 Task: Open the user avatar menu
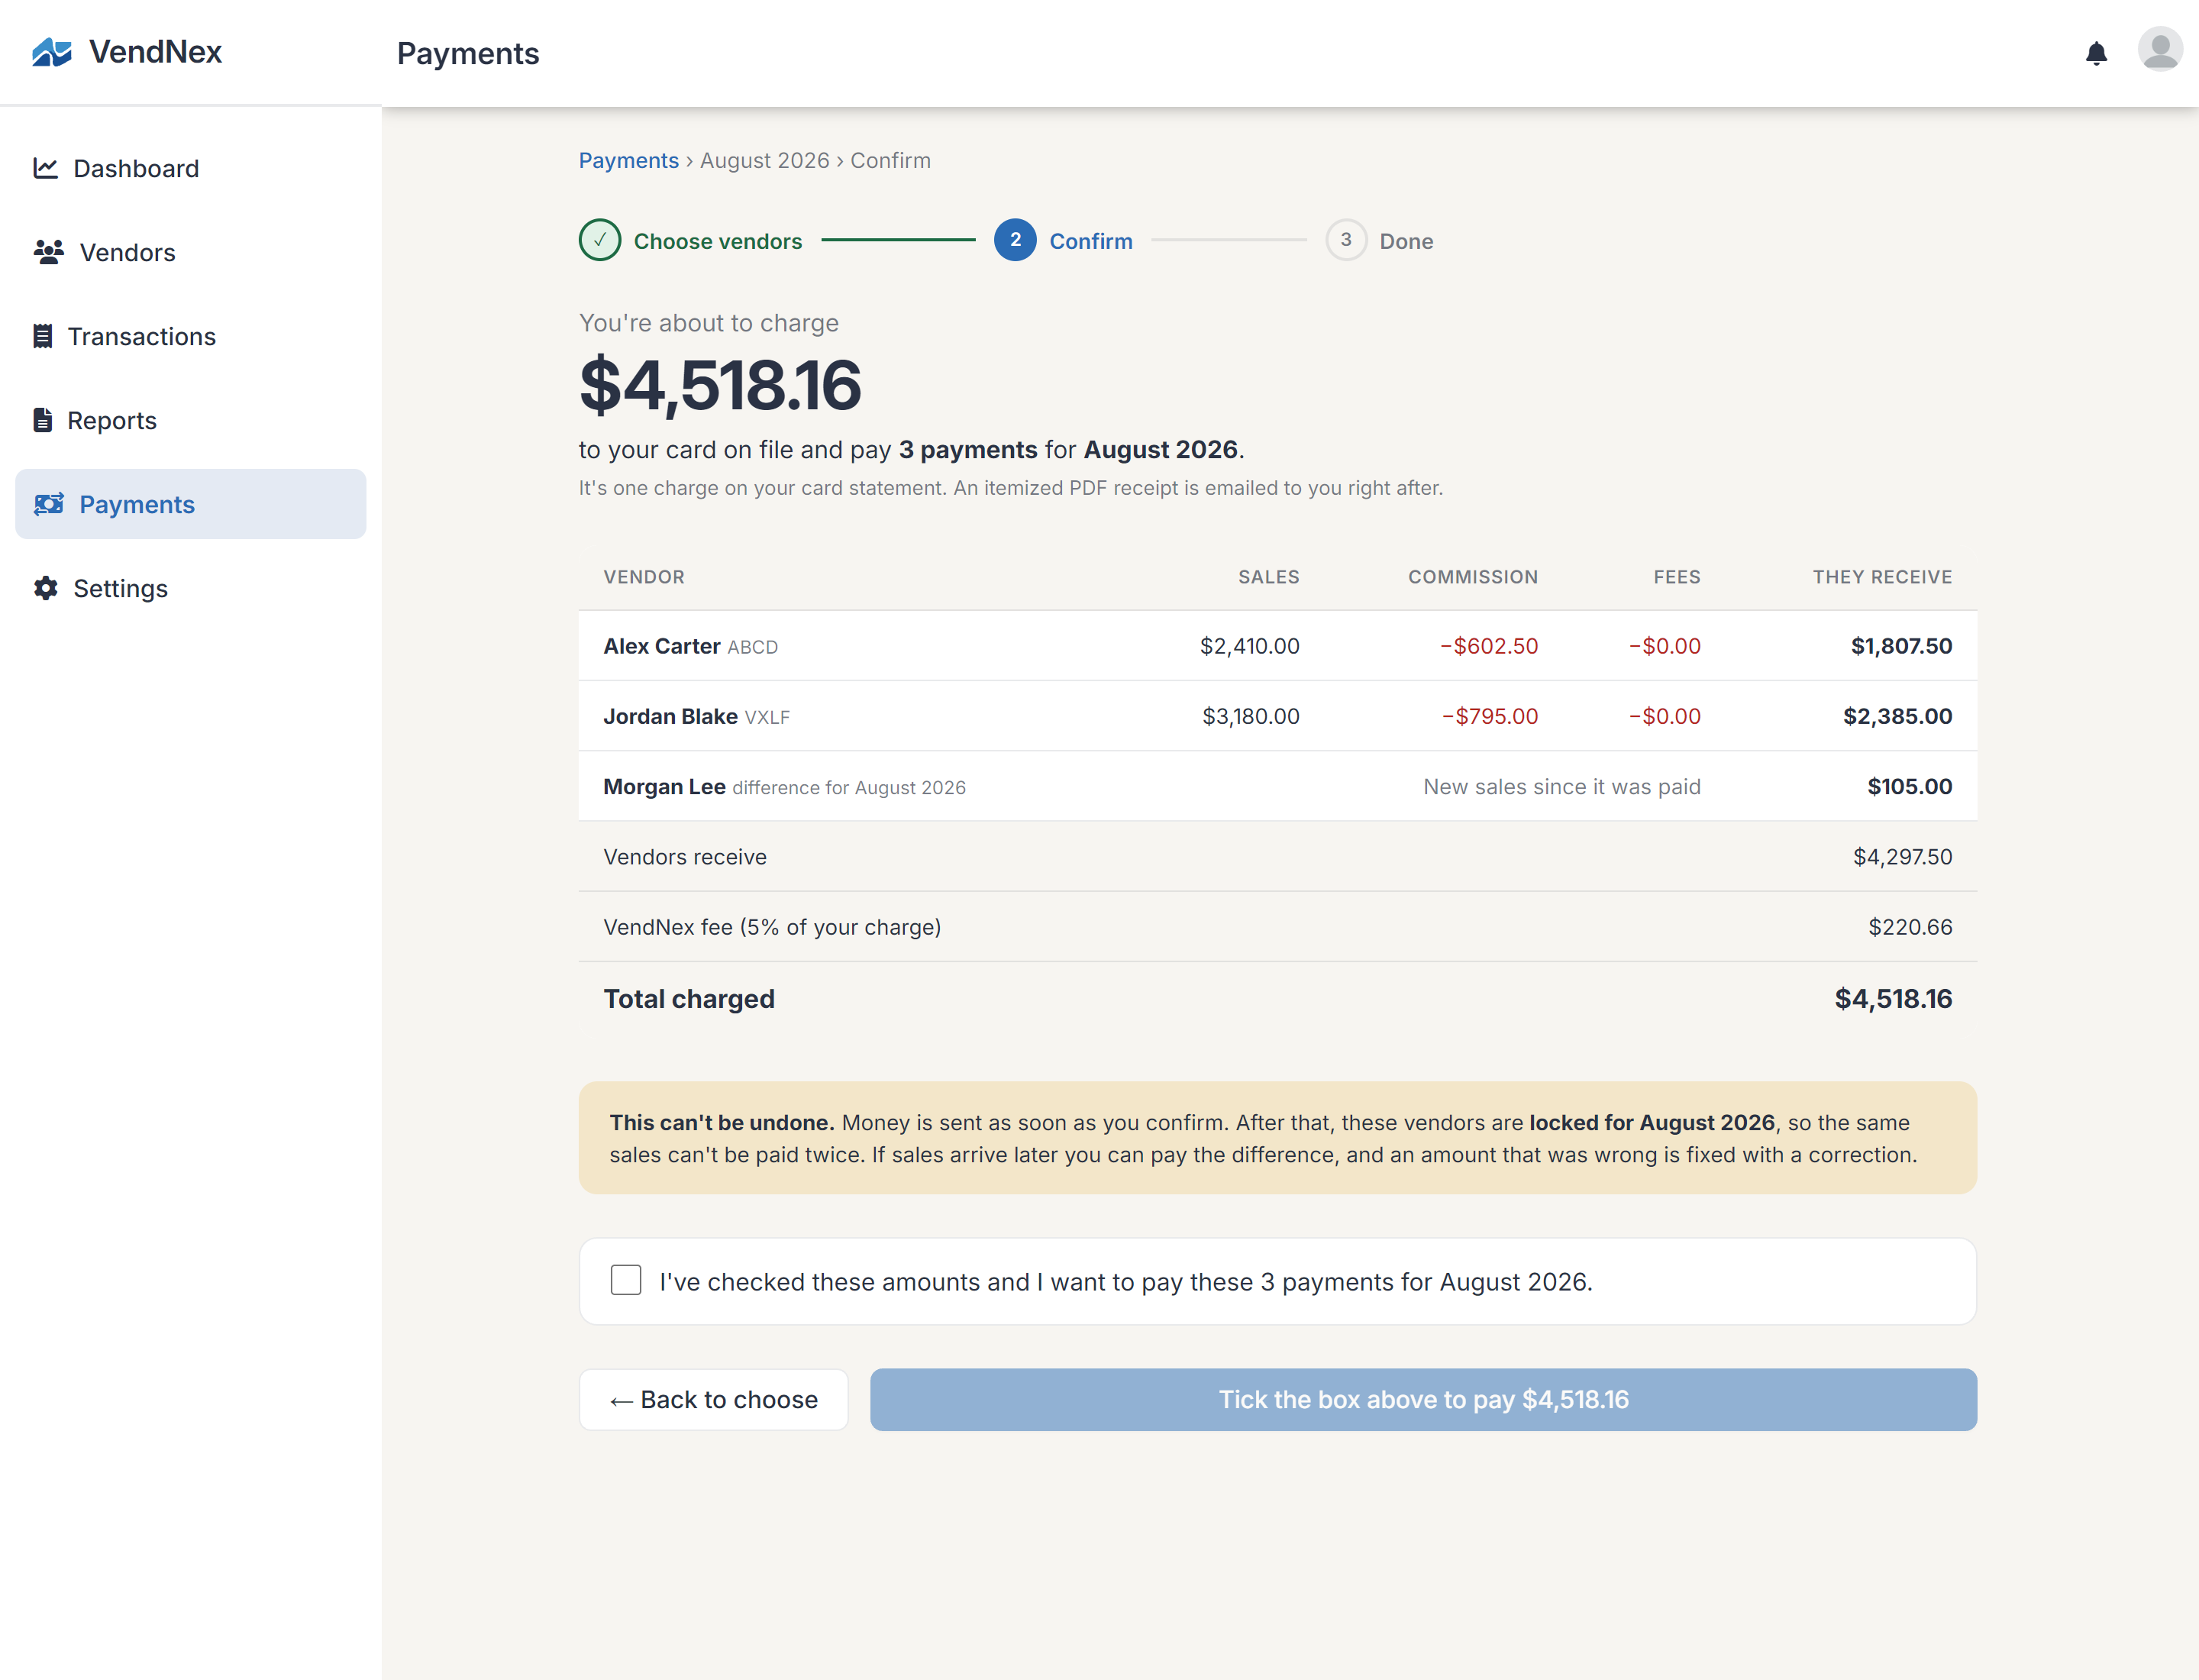(2160, 49)
